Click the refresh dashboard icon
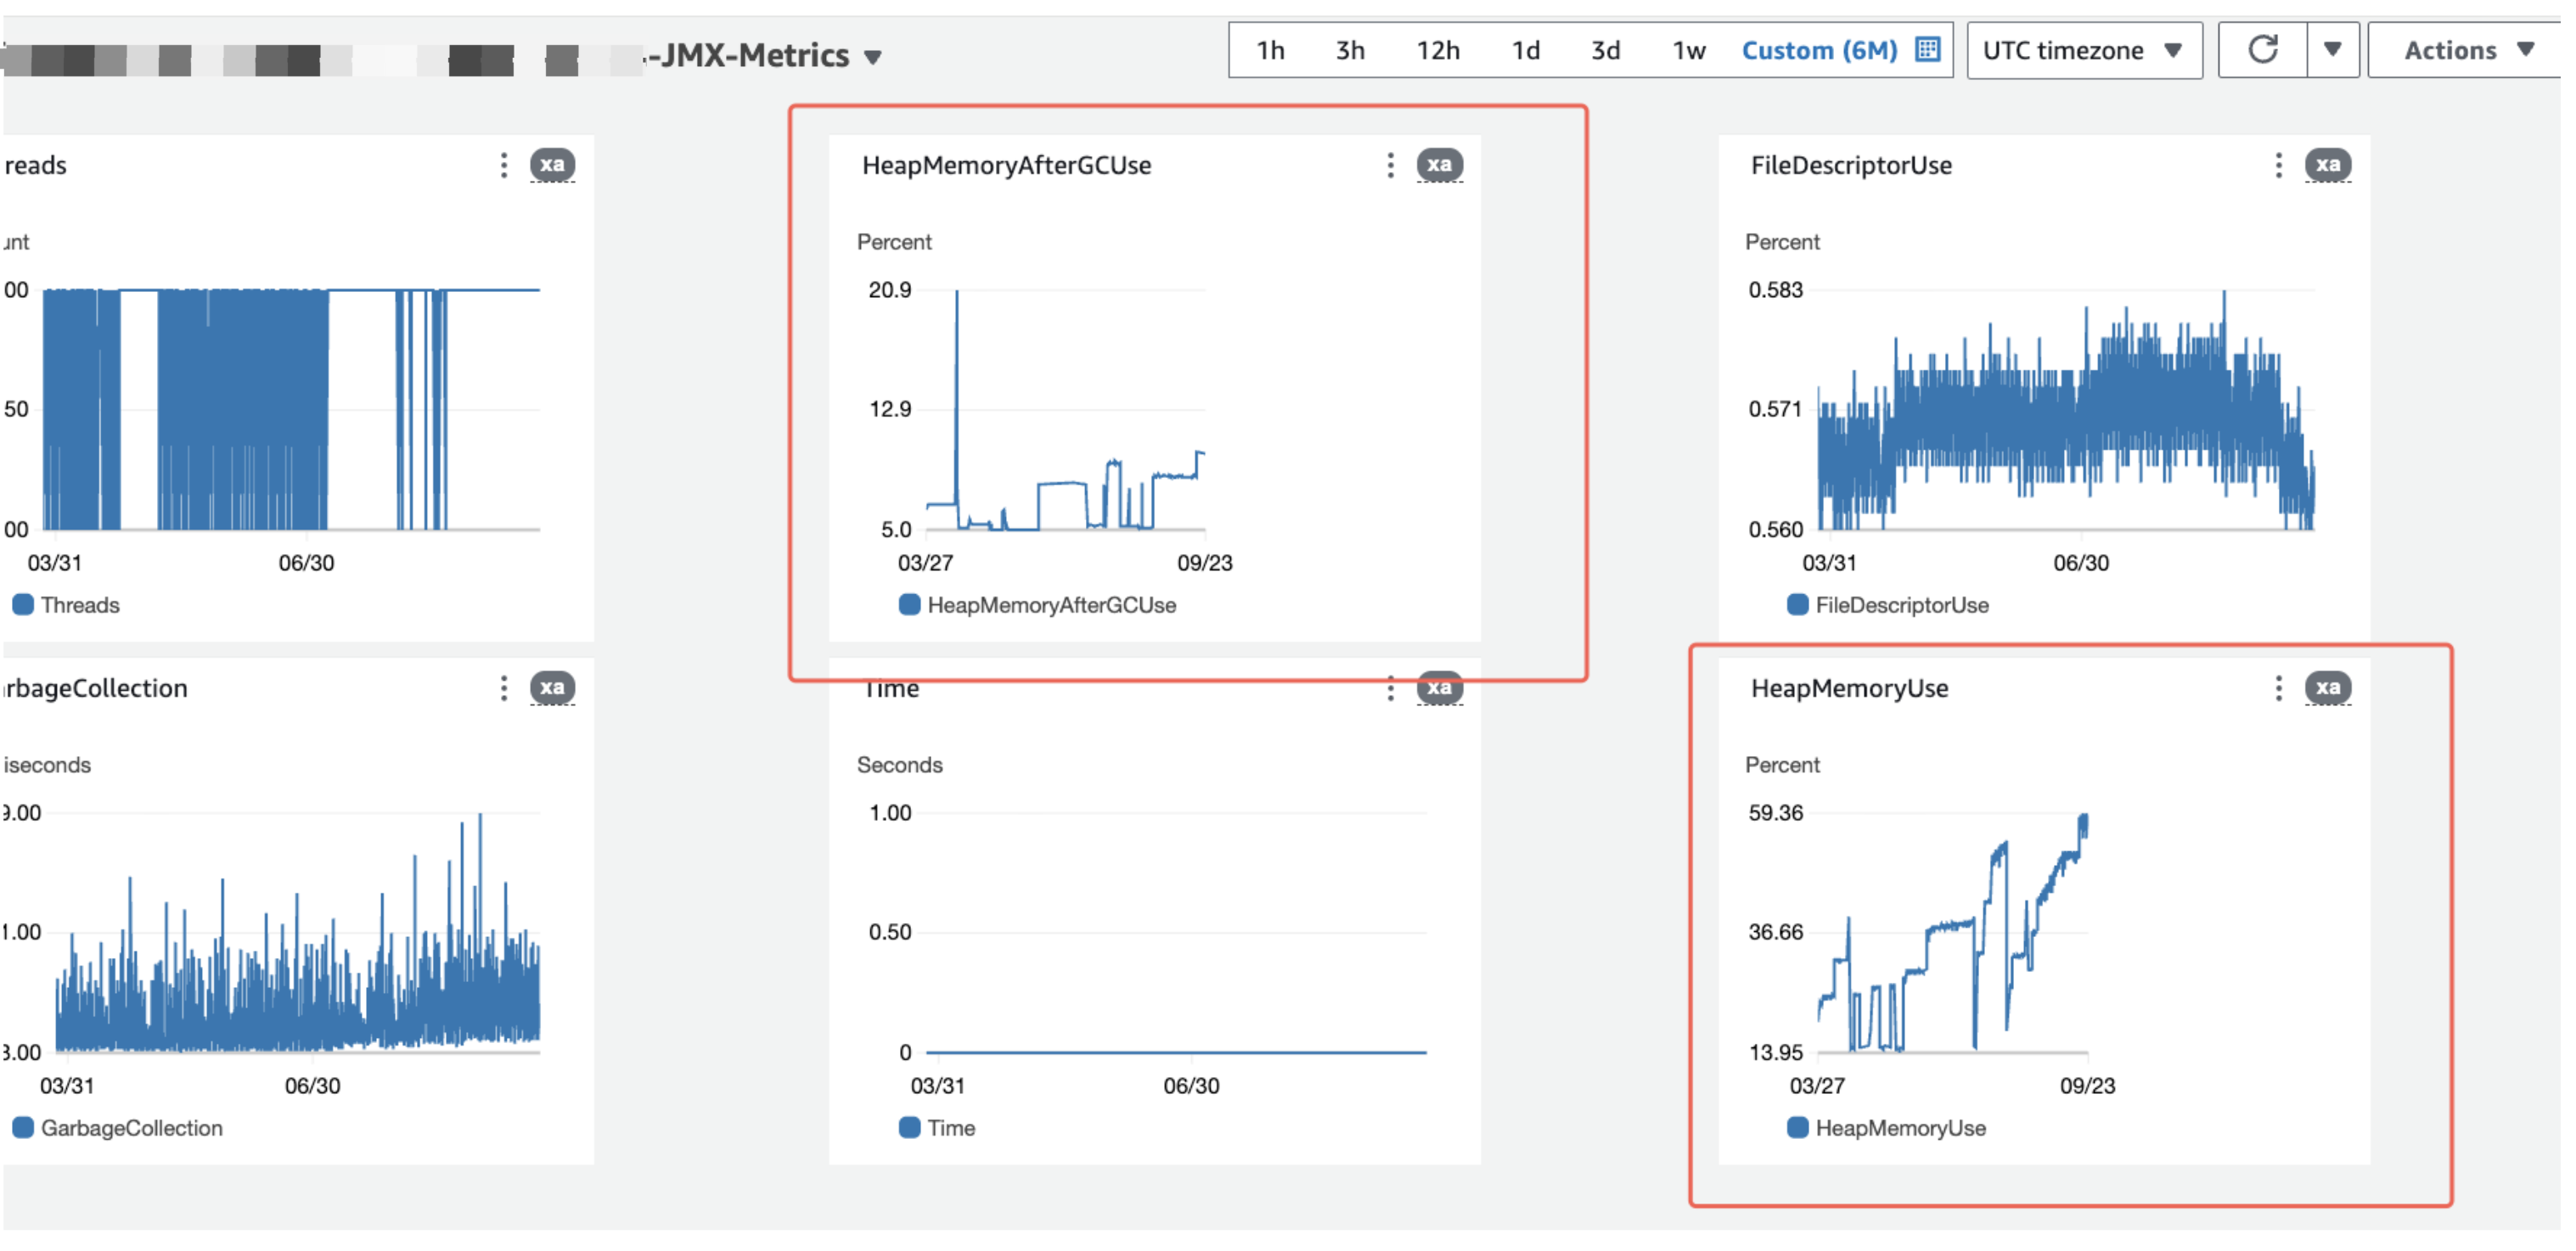Screen dimensions: 2576x1251 [2263, 50]
